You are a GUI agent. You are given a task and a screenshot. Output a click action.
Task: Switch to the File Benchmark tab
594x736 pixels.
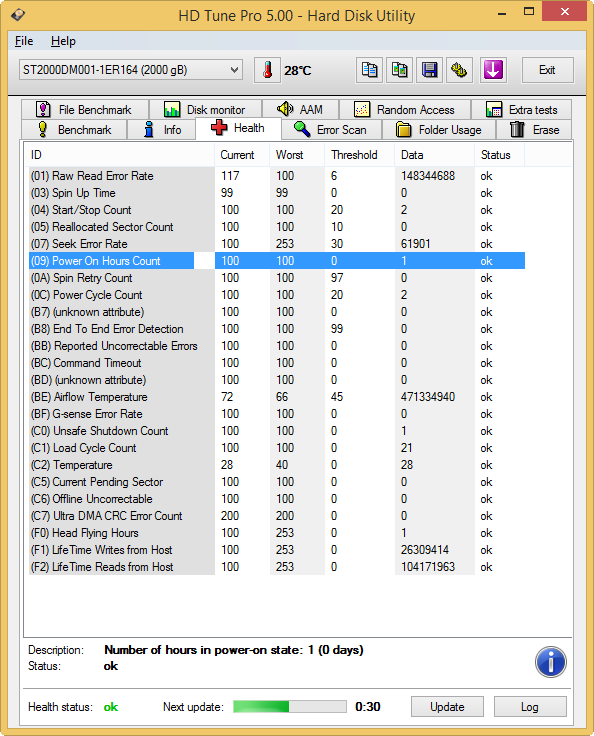[85, 110]
